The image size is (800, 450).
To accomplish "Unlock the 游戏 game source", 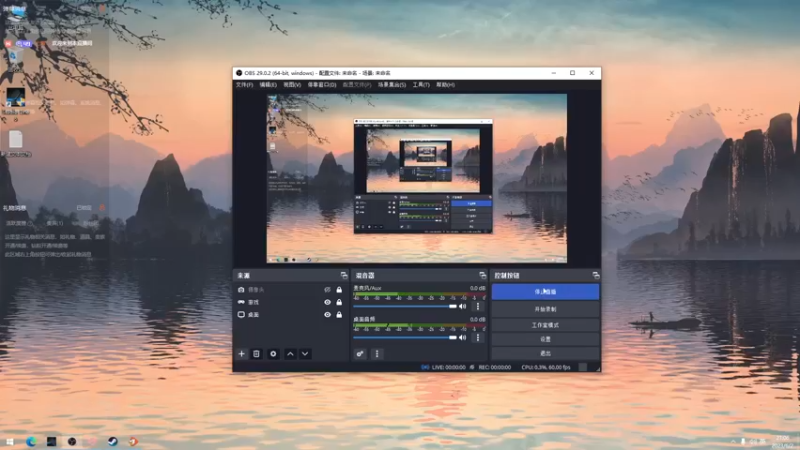I will point(339,302).
